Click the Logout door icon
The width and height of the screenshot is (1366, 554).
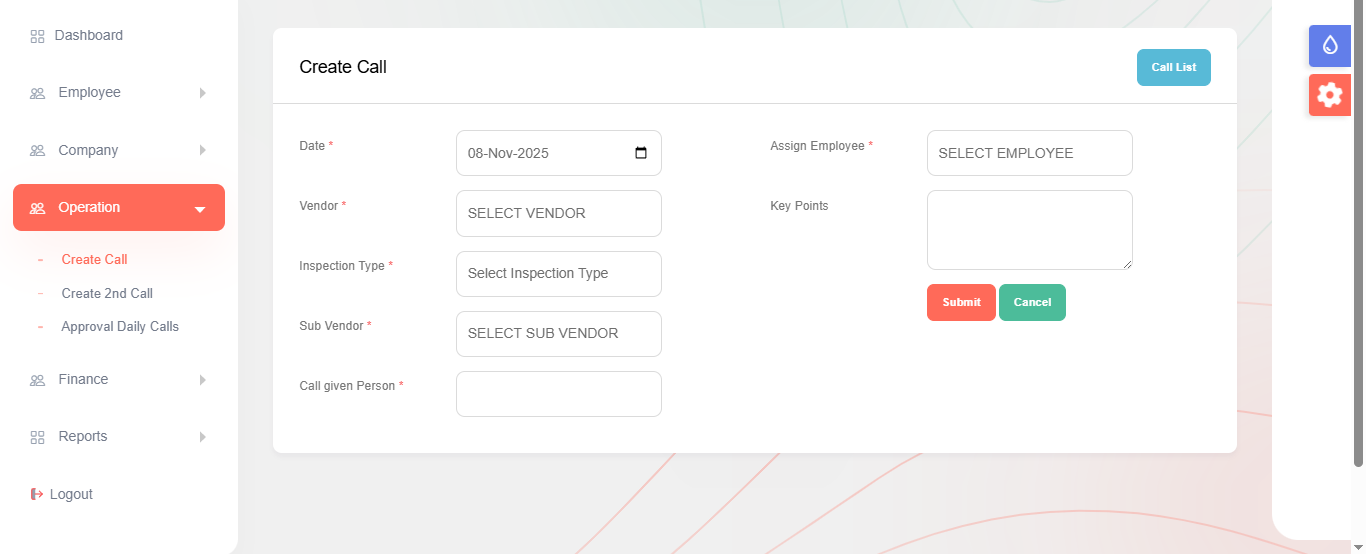point(37,494)
